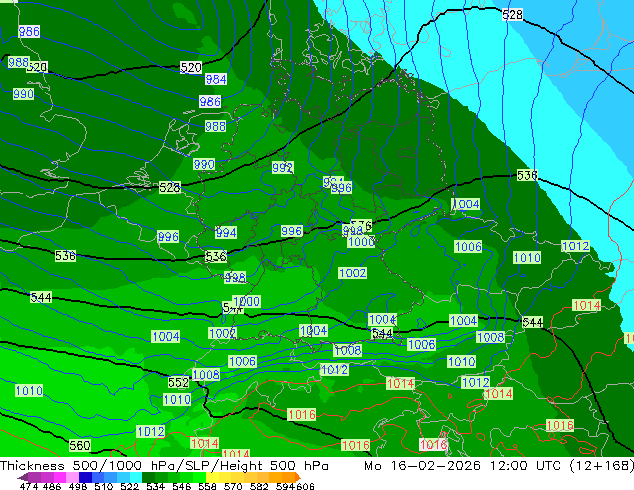Click the bright yellow 558 legend swatch
The height and width of the screenshot is (490, 634).
click(212, 477)
